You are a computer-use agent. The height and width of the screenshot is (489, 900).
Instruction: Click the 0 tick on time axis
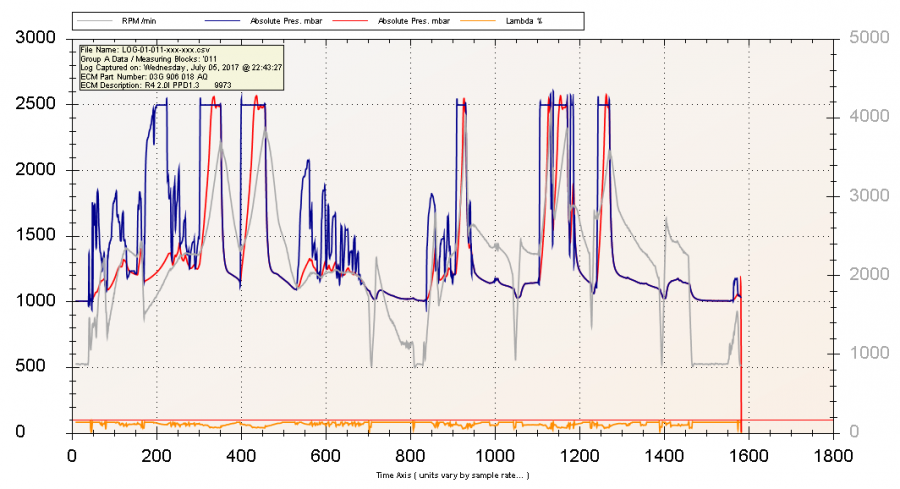(71, 456)
